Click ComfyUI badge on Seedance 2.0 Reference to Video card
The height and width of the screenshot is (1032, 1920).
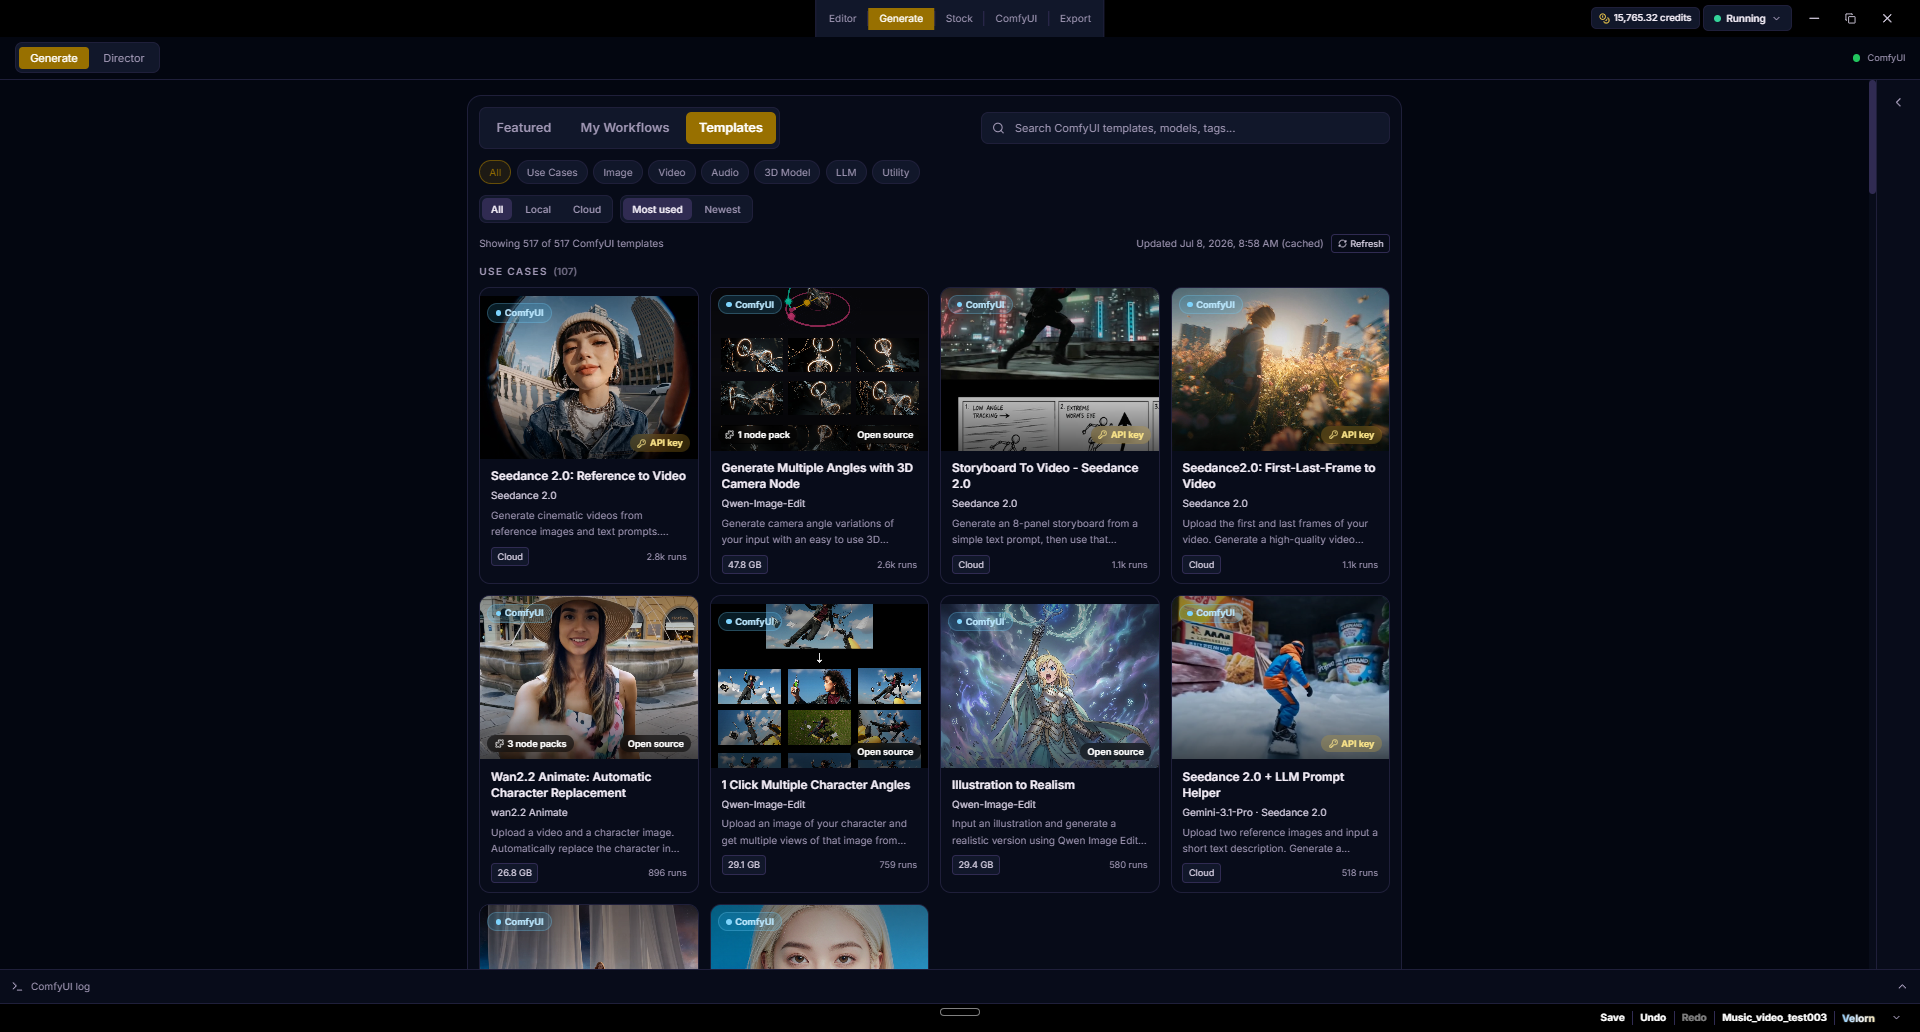click(x=519, y=313)
